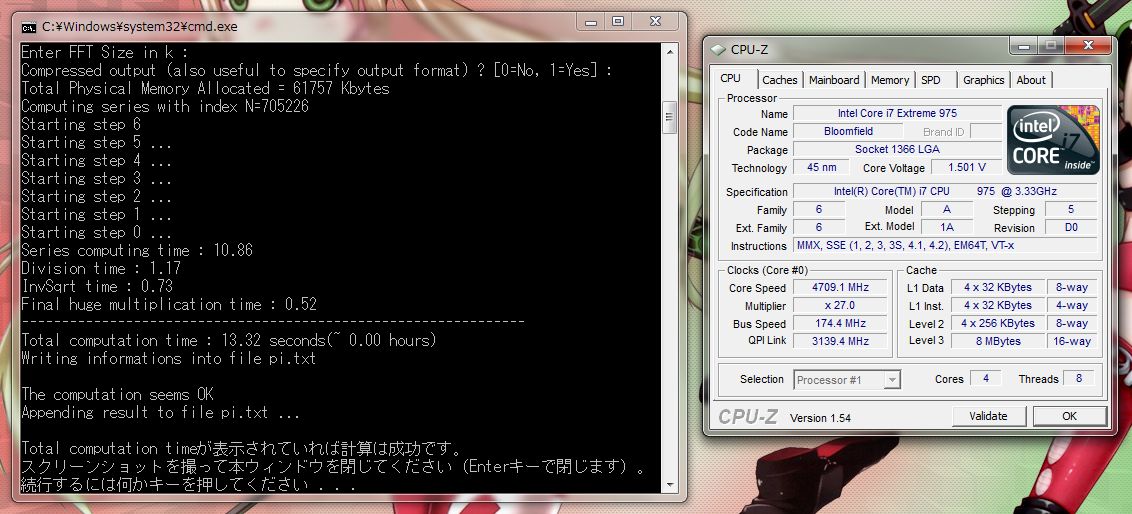The width and height of the screenshot is (1132, 514).
Task: Minimize the CPU-Z window
Action: point(1023,45)
